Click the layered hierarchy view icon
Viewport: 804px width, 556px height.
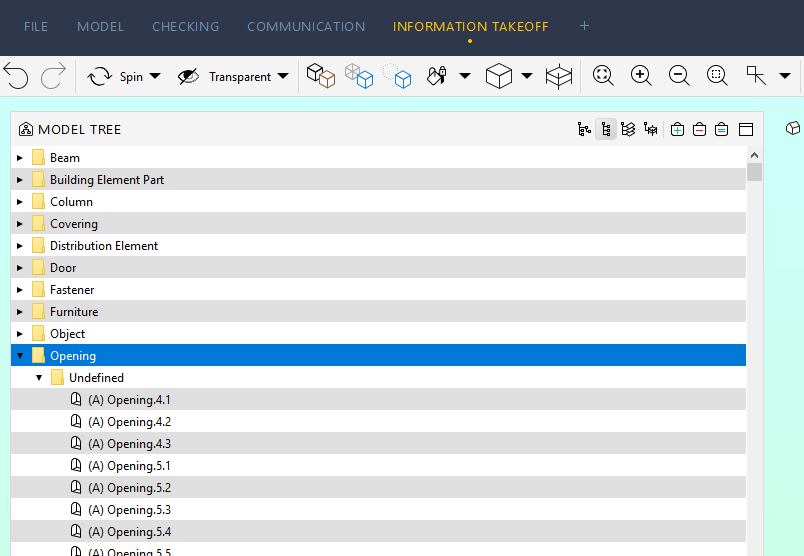[x=628, y=129]
